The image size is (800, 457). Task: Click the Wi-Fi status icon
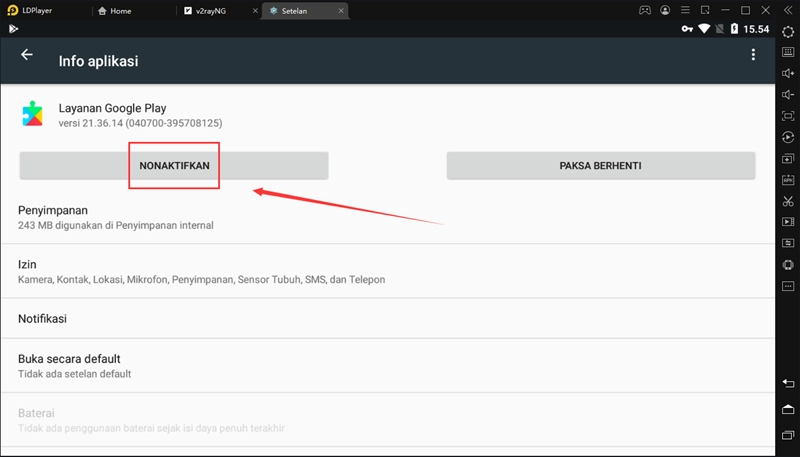(704, 29)
